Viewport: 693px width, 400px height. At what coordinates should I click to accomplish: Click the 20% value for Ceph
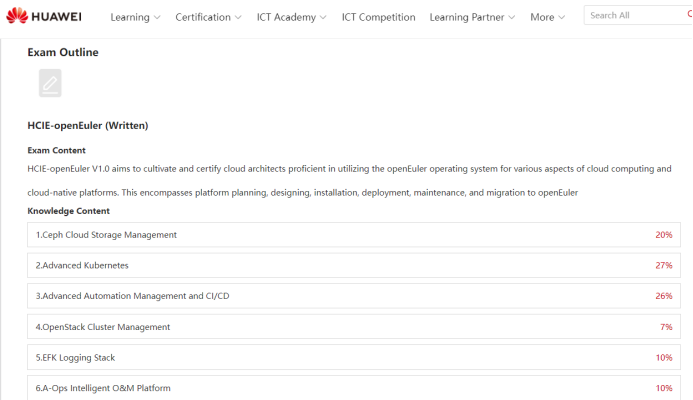pos(663,235)
